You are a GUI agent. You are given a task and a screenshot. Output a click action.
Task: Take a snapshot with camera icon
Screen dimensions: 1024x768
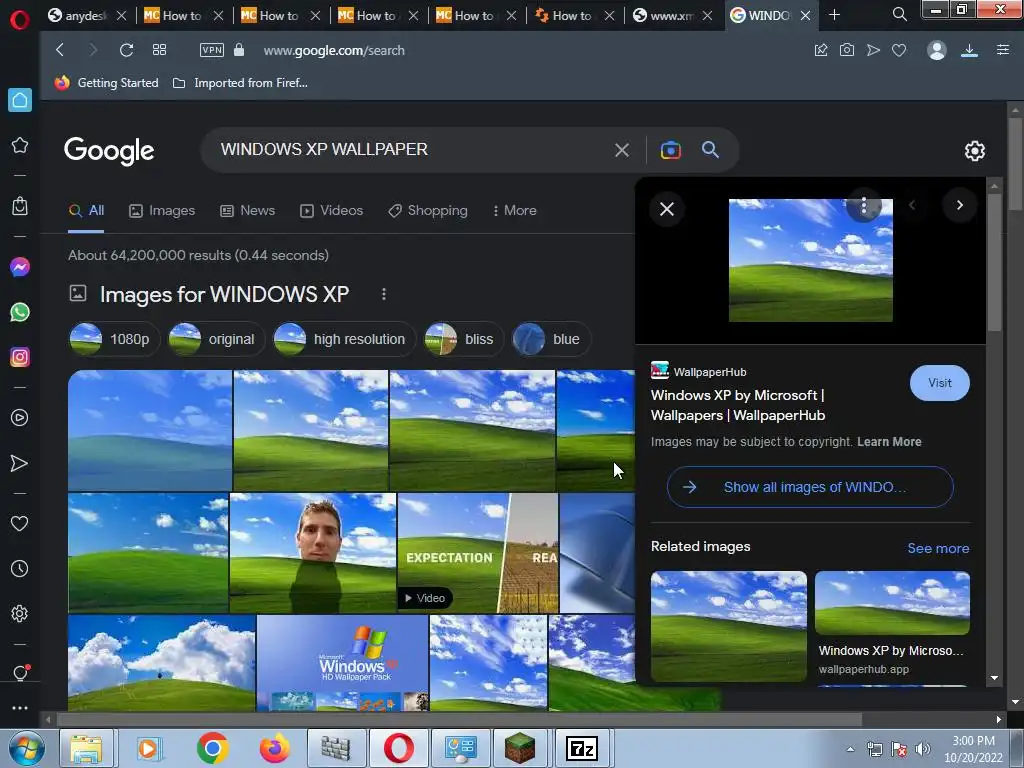point(847,50)
